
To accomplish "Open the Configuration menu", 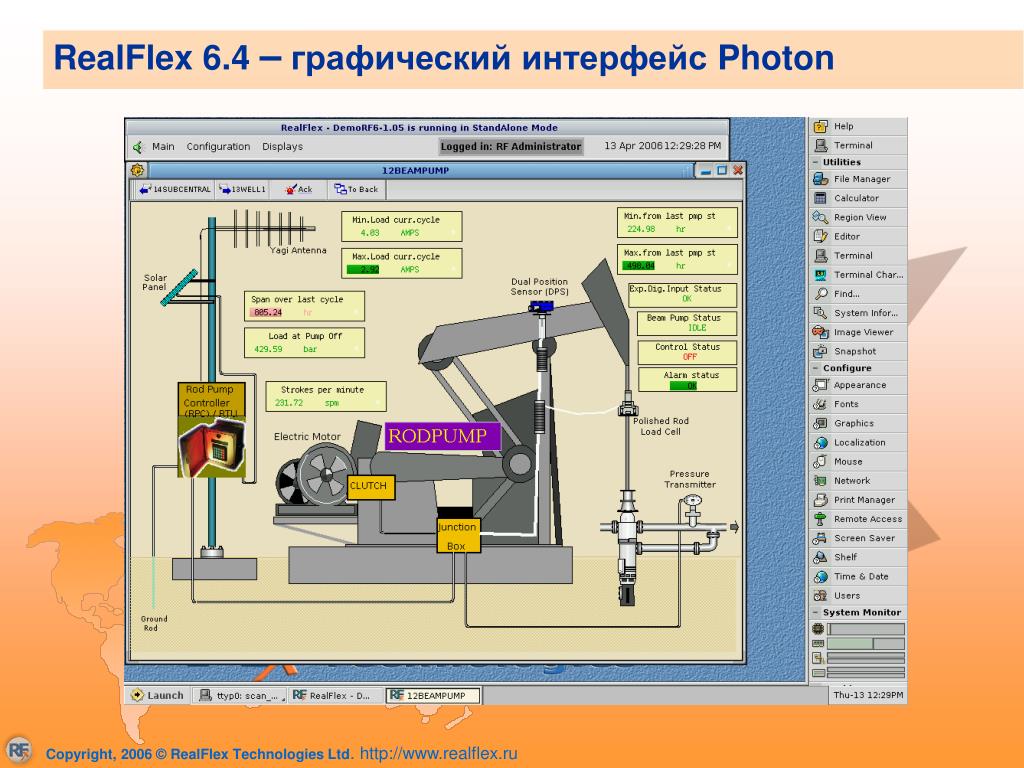I will tap(218, 147).
